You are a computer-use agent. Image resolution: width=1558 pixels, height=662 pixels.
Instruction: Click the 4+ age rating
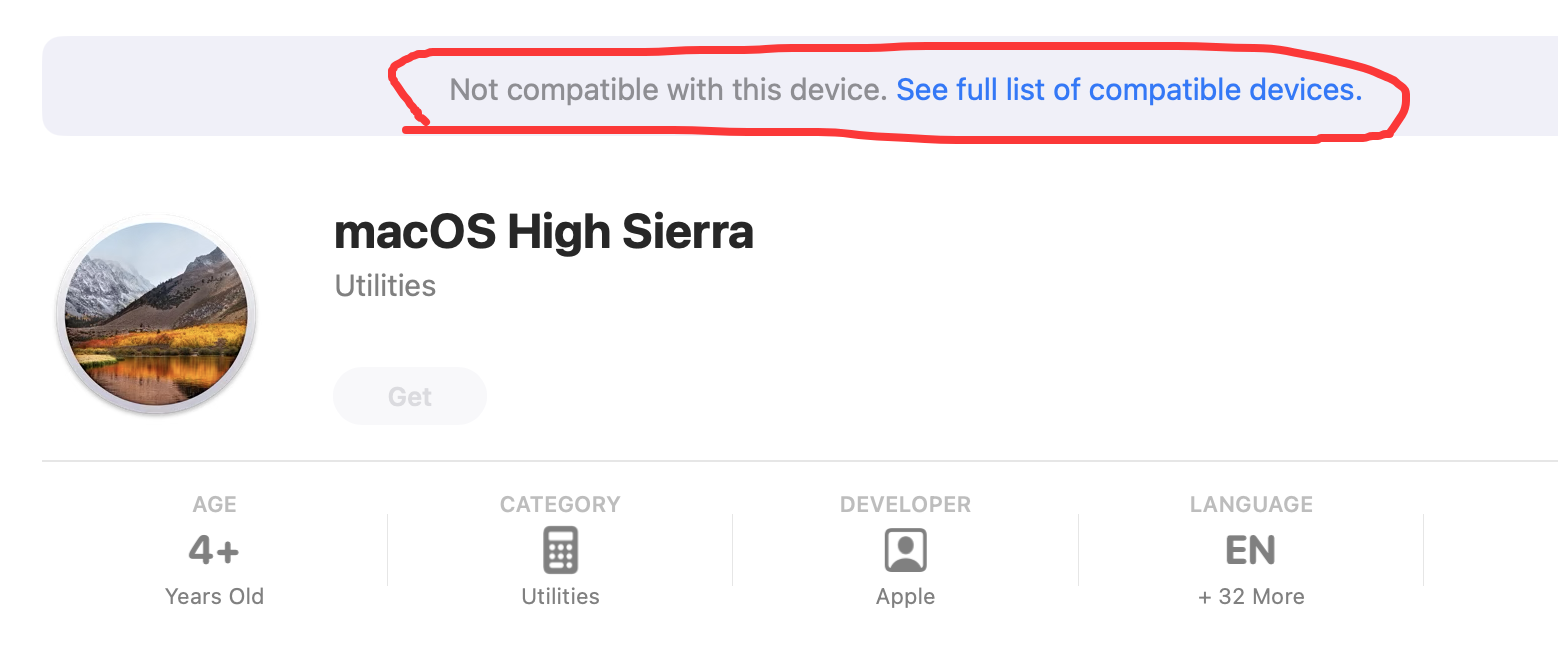pos(214,550)
